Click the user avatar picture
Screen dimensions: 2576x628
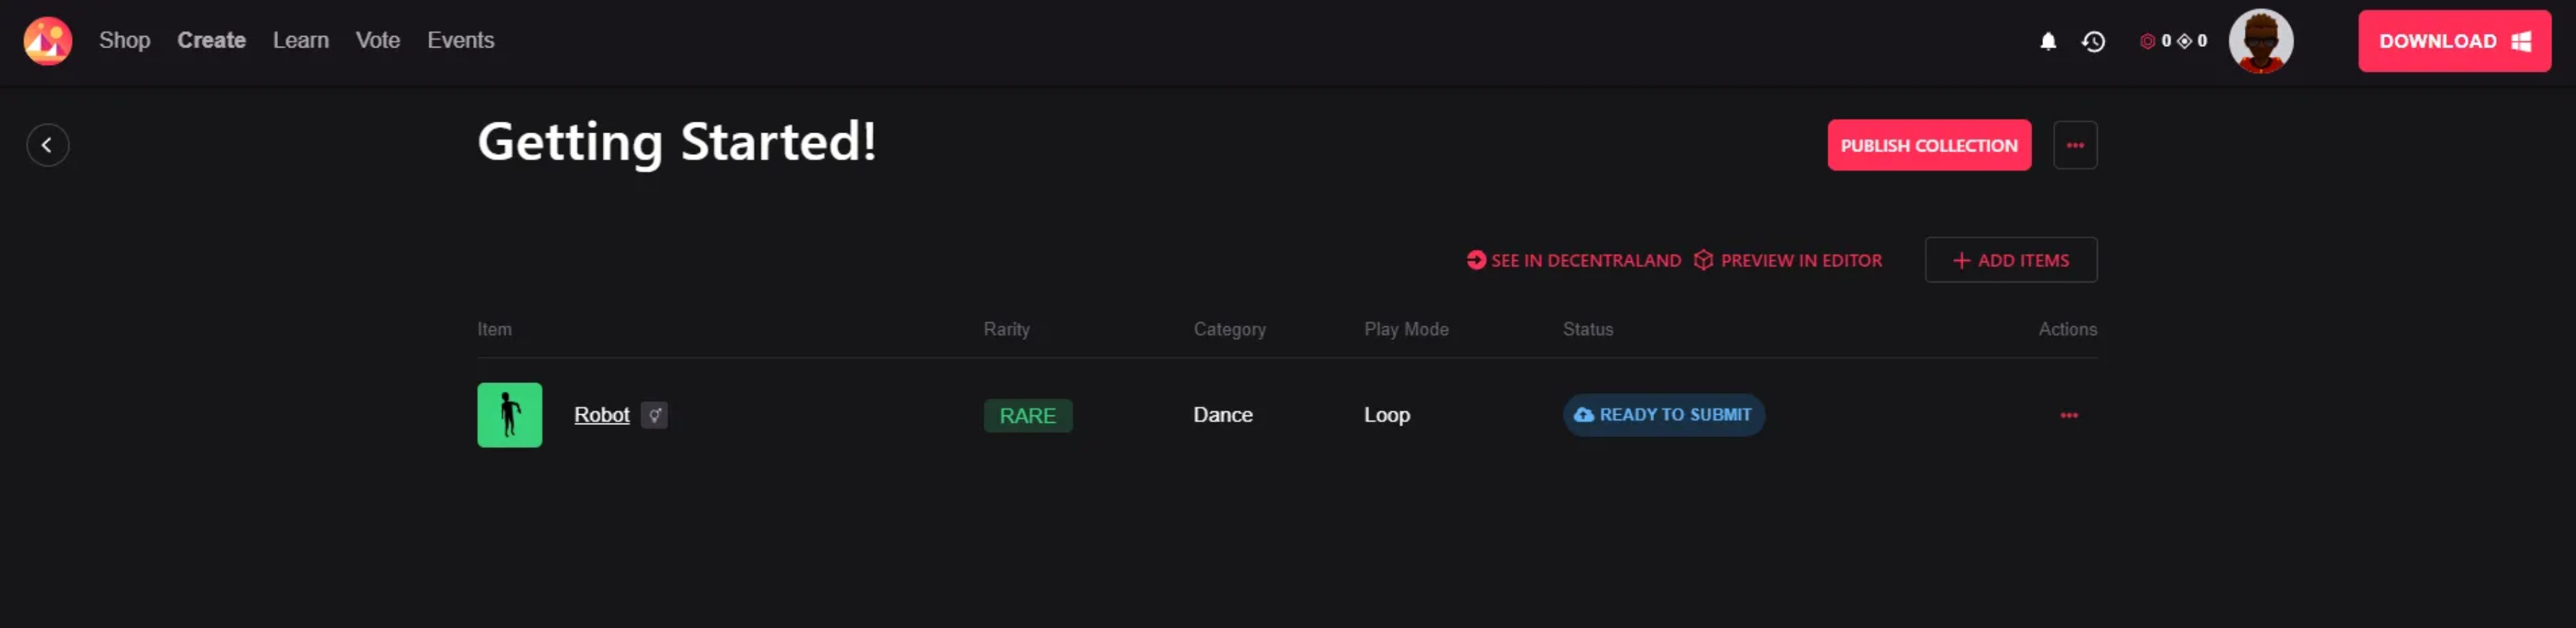(x=2260, y=41)
